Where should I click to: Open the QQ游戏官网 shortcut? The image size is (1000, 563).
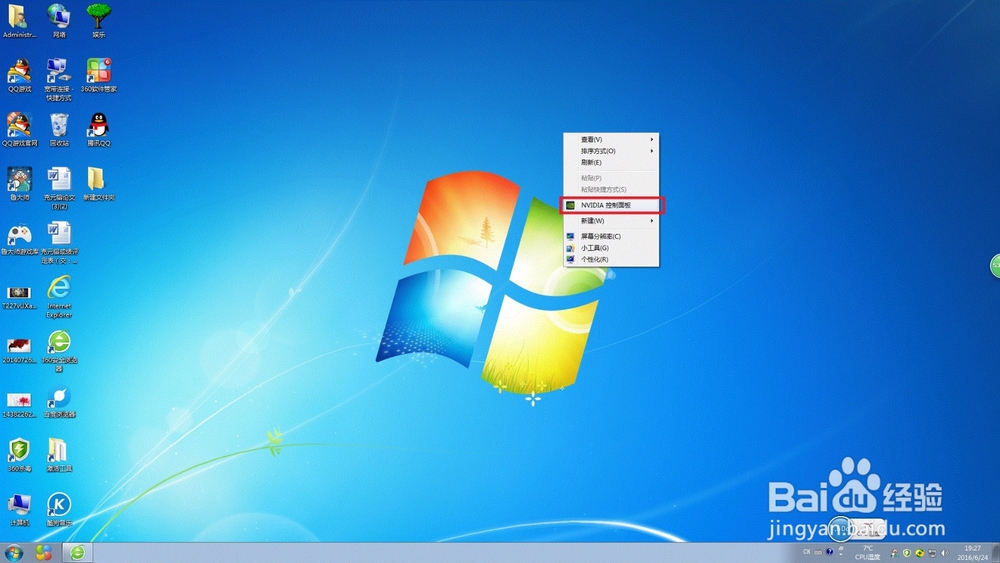coord(19,129)
